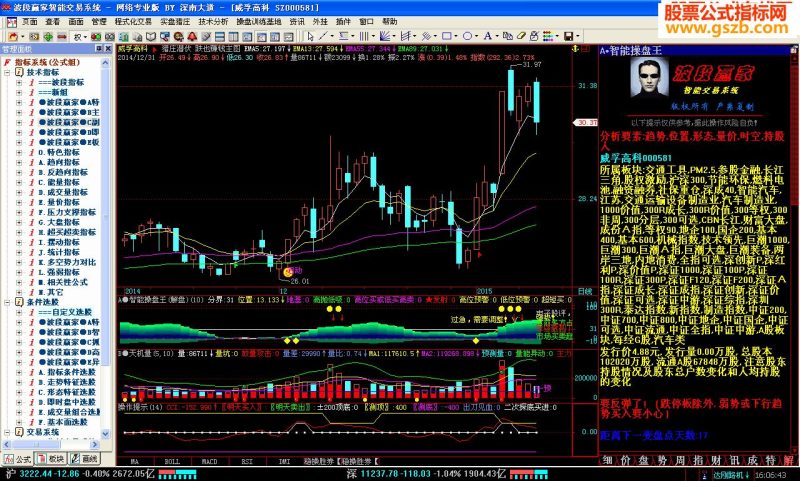Select the arrow pointer drawing tool
Screen dimensions: 800x481
click(x=310, y=36)
